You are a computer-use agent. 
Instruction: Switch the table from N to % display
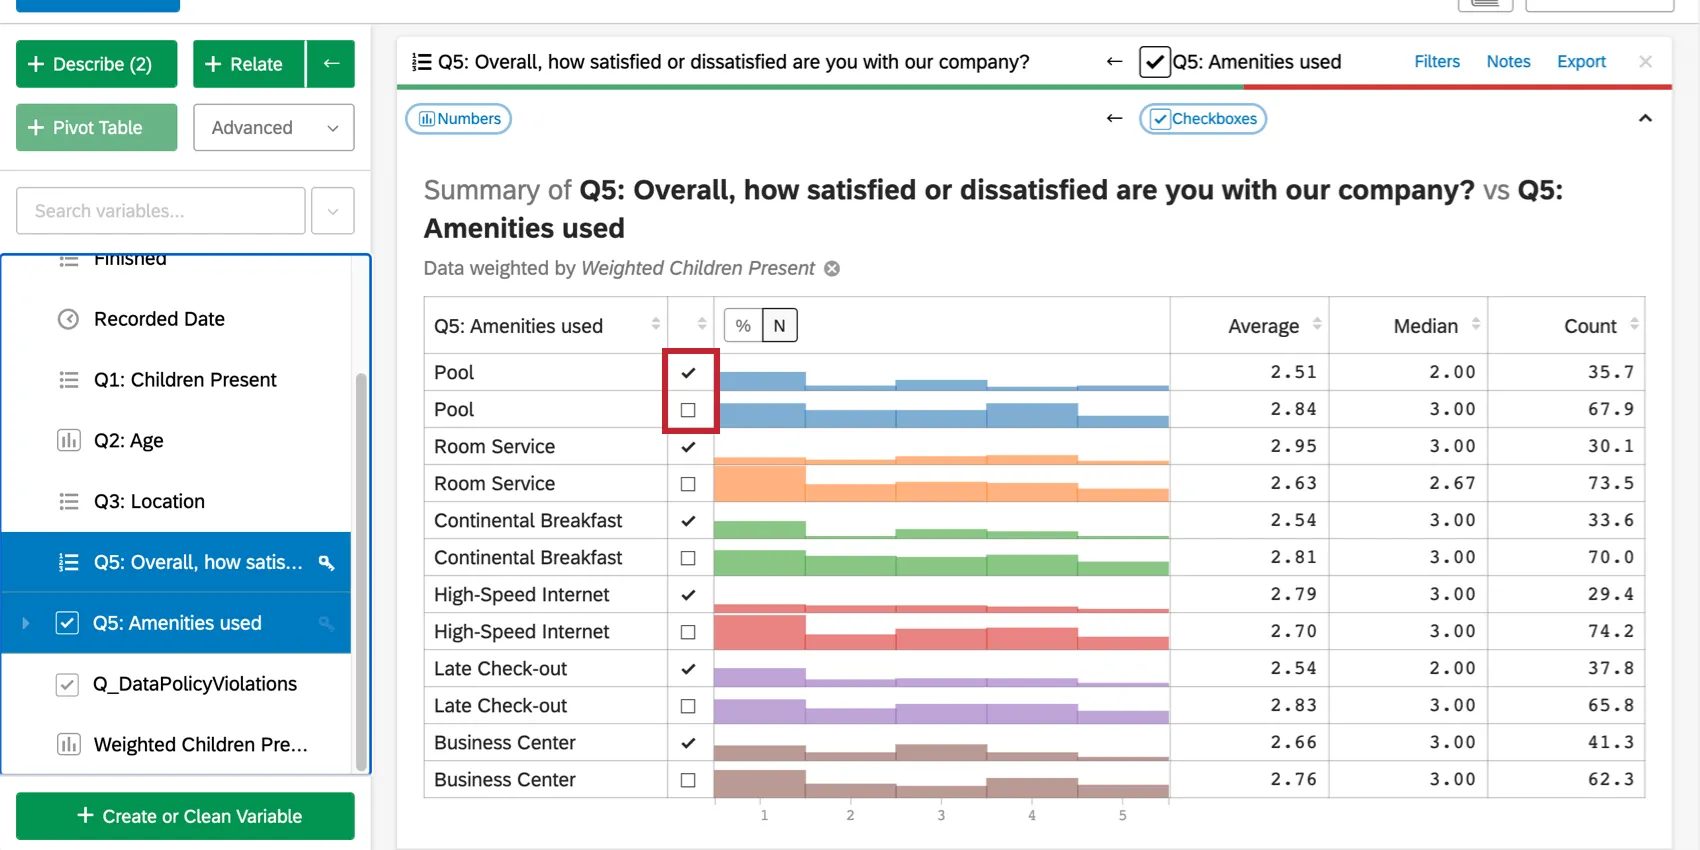coord(741,325)
